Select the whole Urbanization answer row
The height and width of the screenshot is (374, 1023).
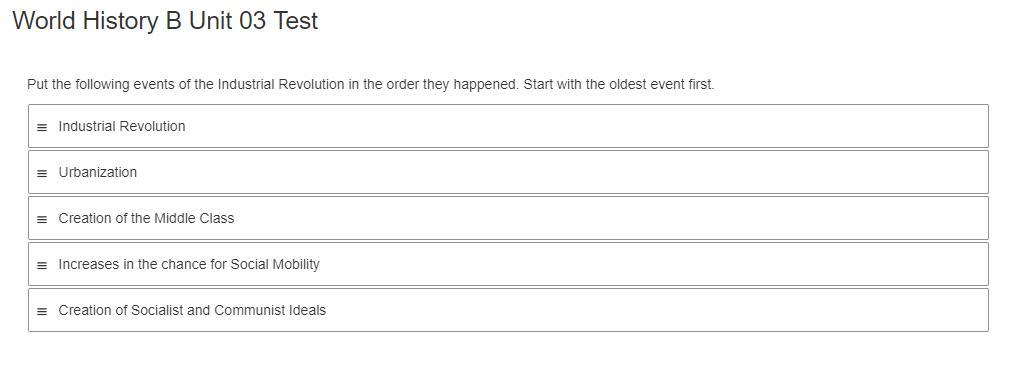[x=508, y=172]
